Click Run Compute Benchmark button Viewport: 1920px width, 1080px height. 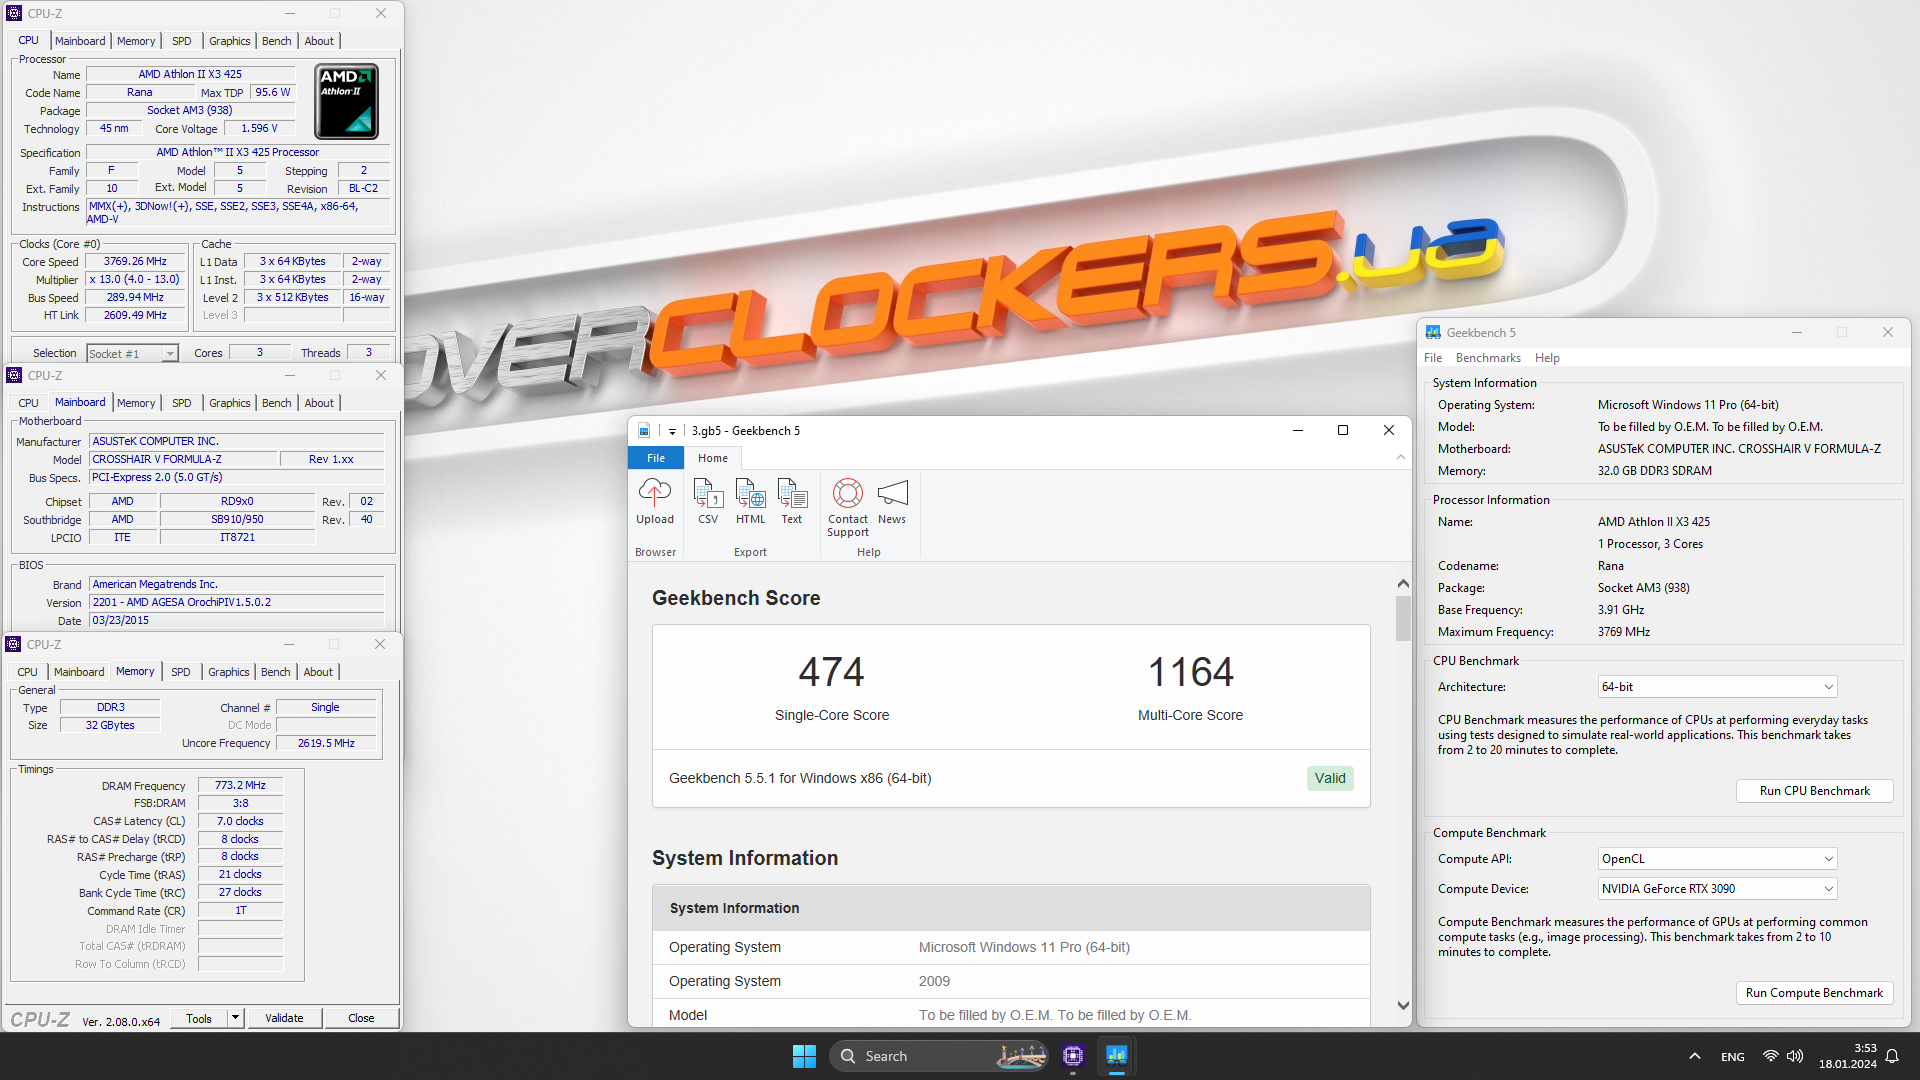(x=1814, y=993)
